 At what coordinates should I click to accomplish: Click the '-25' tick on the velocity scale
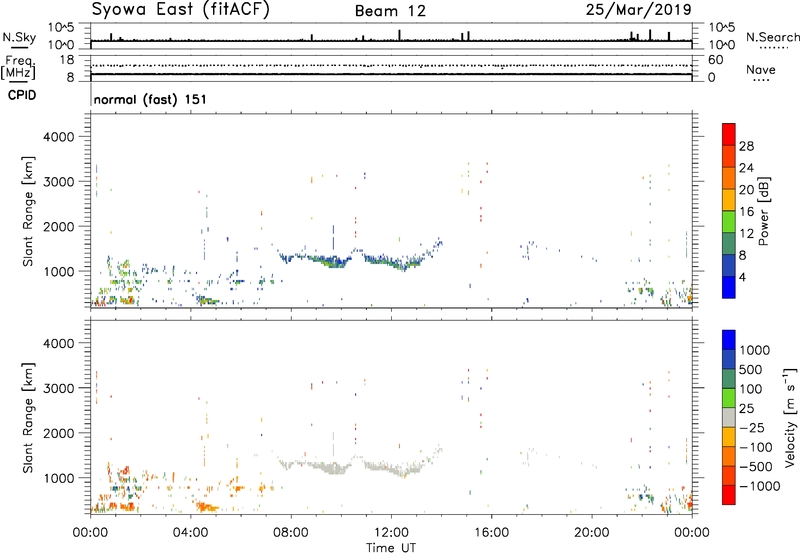tap(752, 427)
